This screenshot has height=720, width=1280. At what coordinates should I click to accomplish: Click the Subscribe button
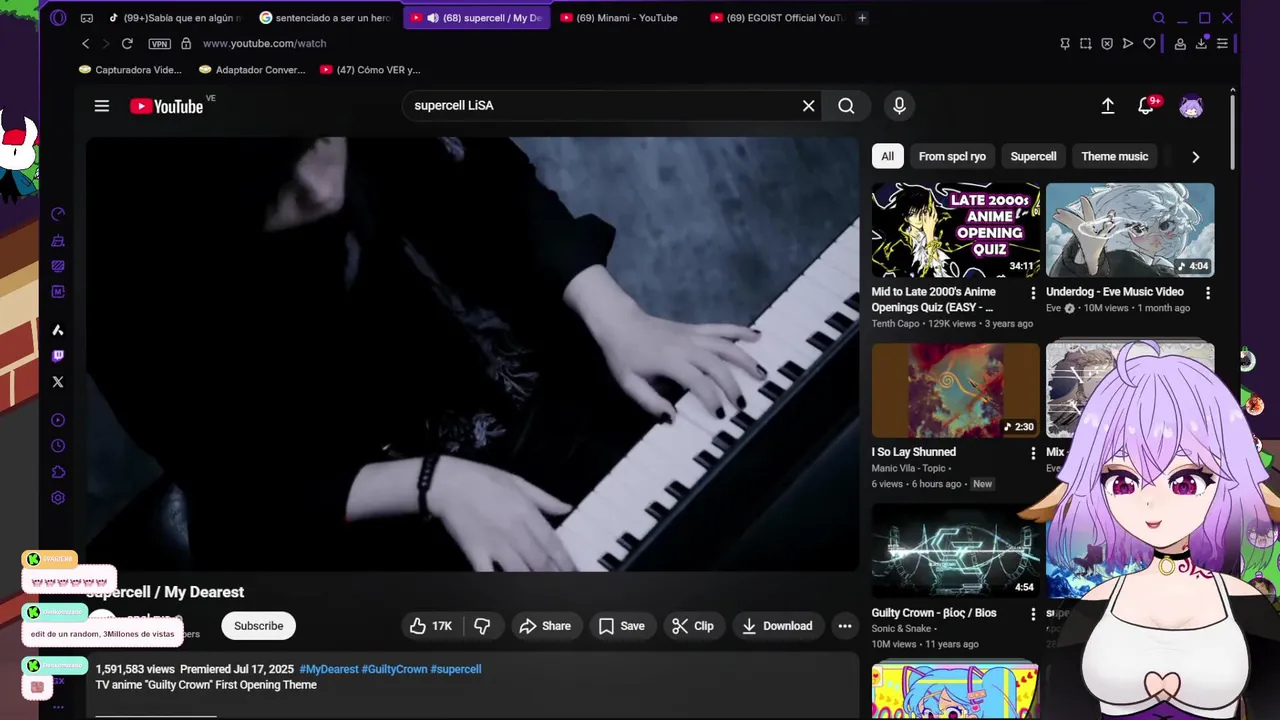tap(258, 626)
